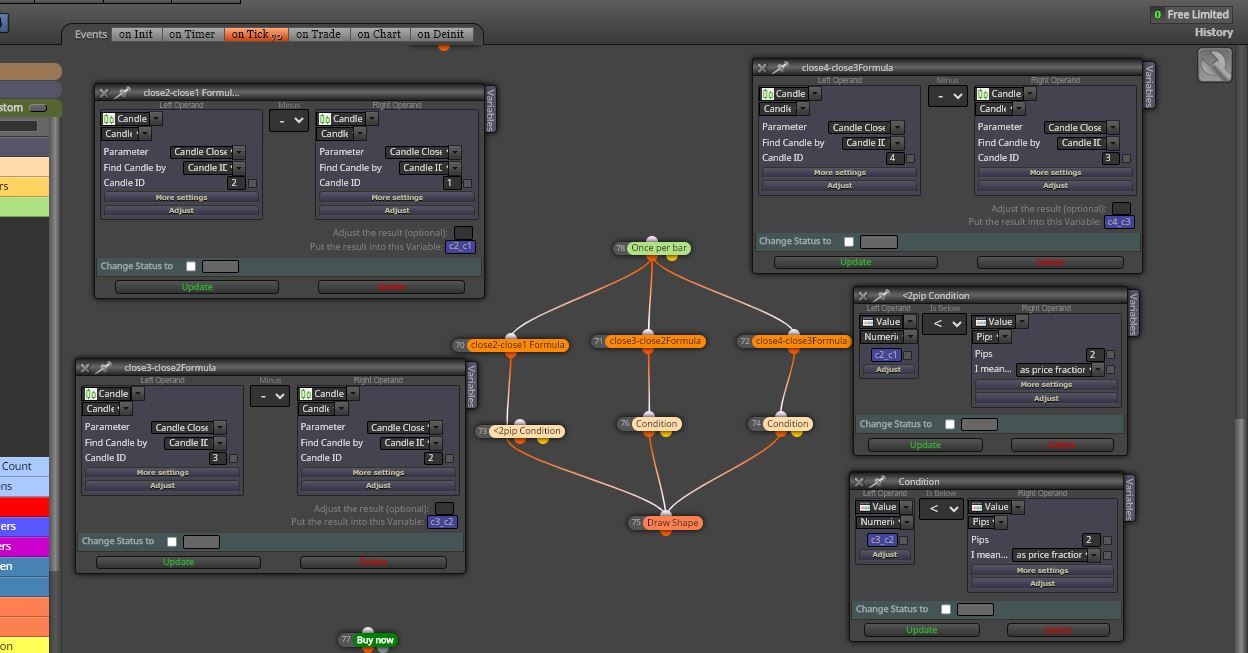Screen dimensions: 1248x653
Task: Tick Change Status checkbox in close4-close3Formula panel
Action: click(x=849, y=241)
